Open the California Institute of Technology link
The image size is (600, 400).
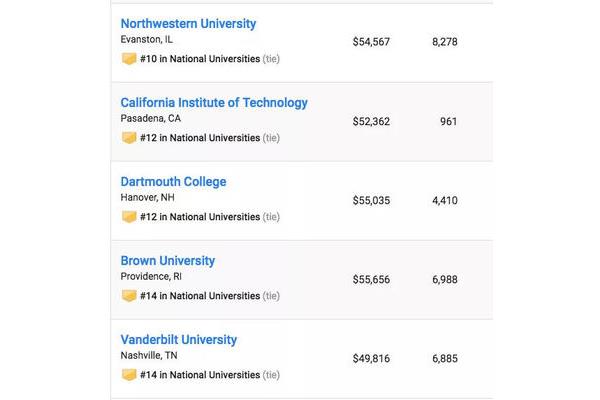(x=214, y=103)
